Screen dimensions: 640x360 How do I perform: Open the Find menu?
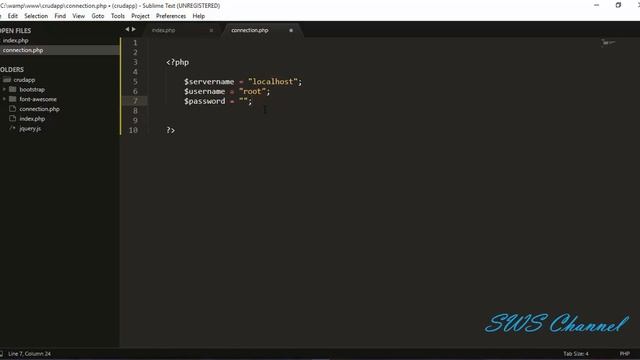pyautogui.click(x=60, y=16)
